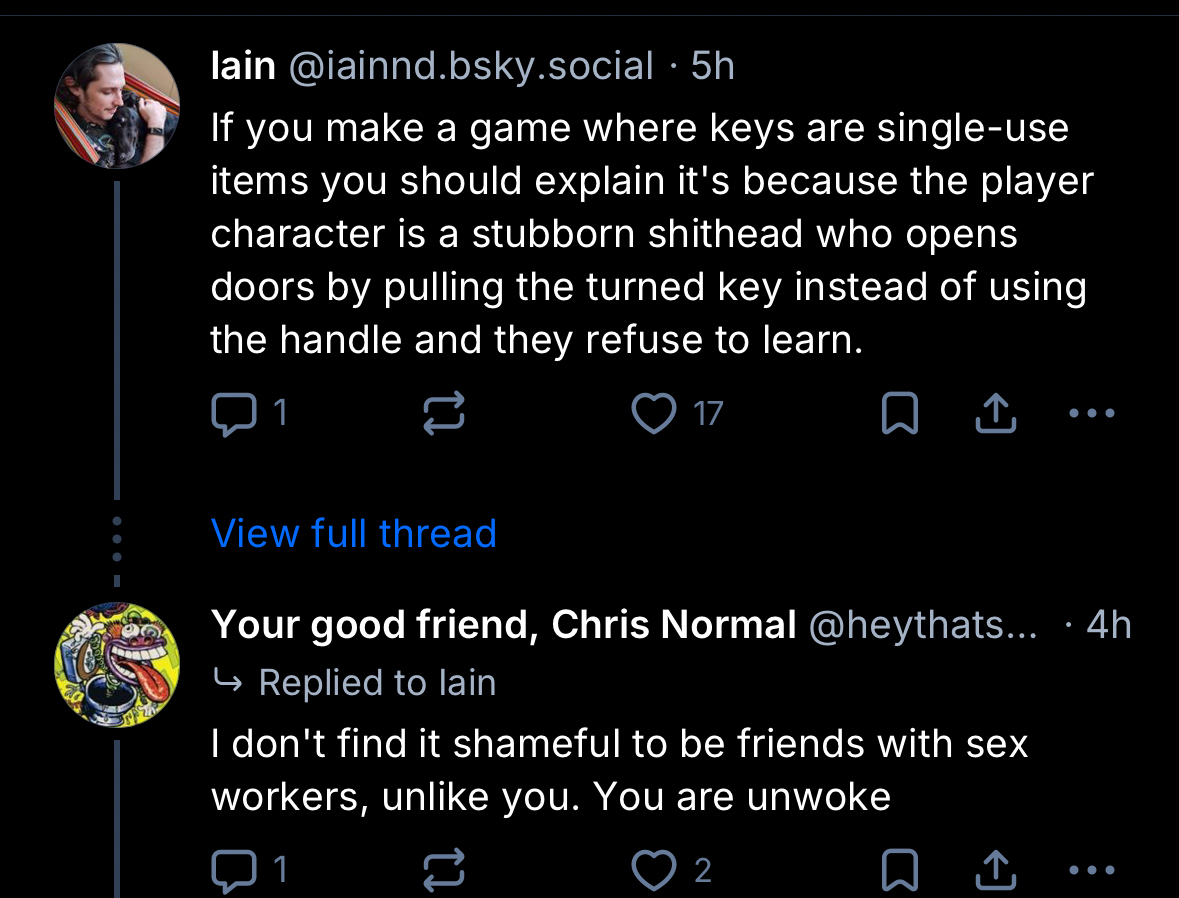Image resolution: width=1179 pixels, height=898 pixels.
Task: Open Chris Normal's post text about unwoke
Action: [x=619, y=770]
